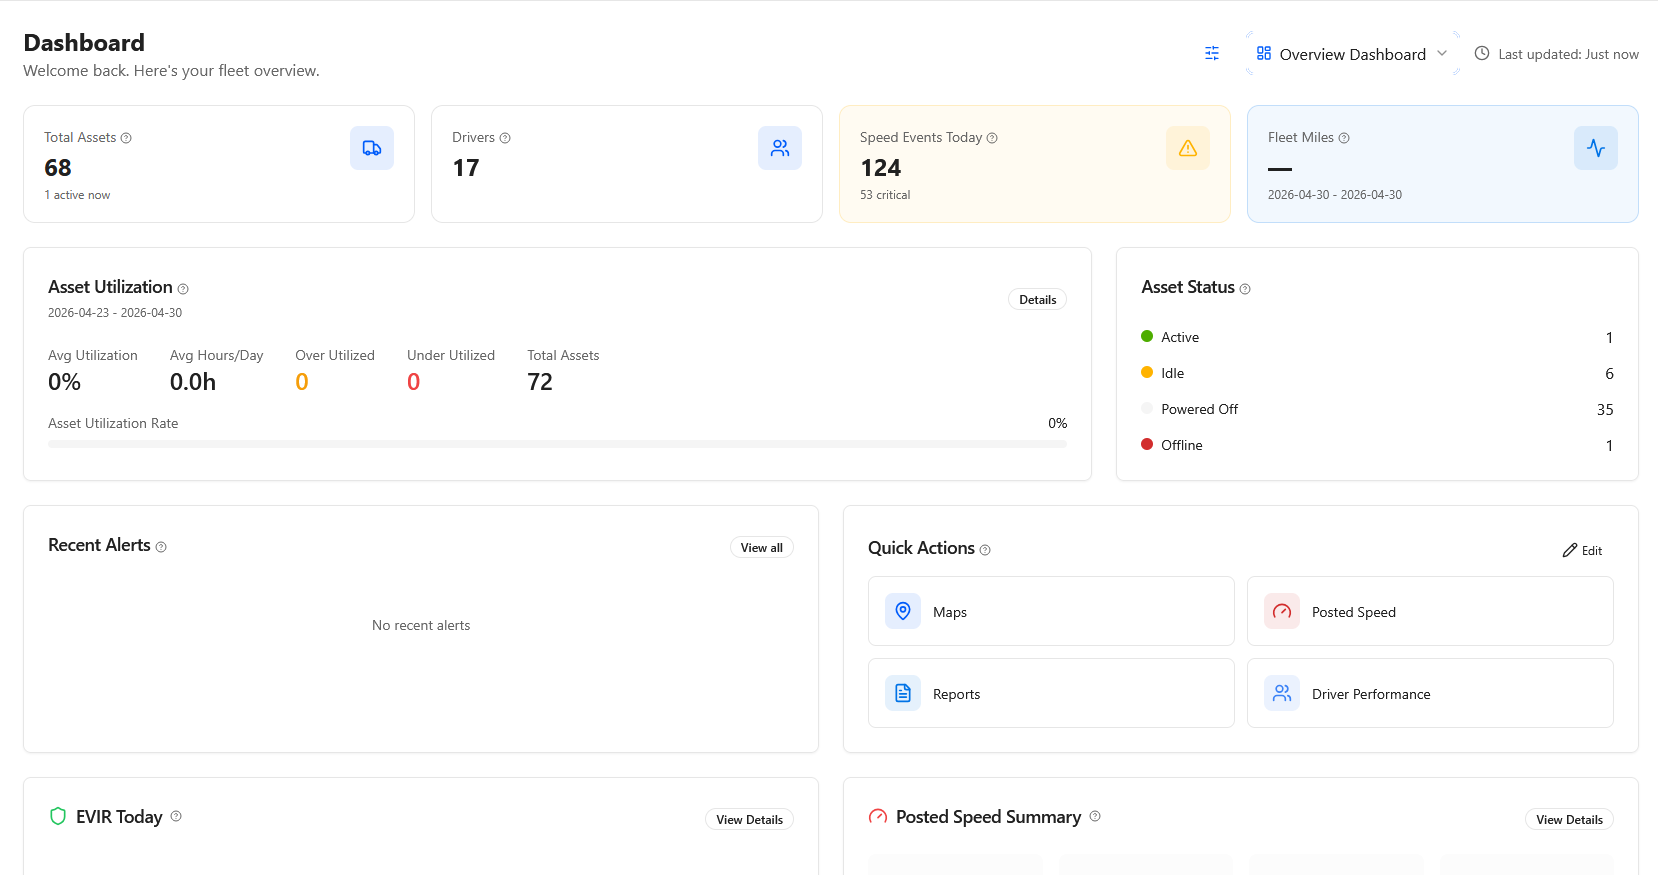Click the pencil icon next to Edit

point(1570,551)
